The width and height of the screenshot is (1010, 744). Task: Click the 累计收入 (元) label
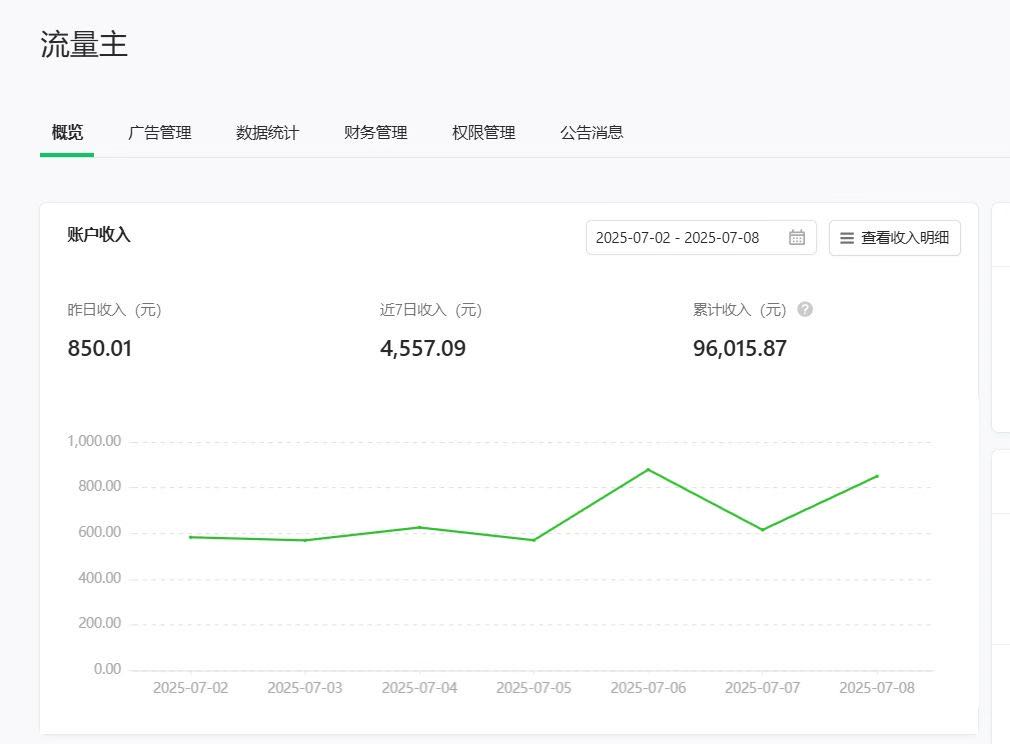pos(739,310)
